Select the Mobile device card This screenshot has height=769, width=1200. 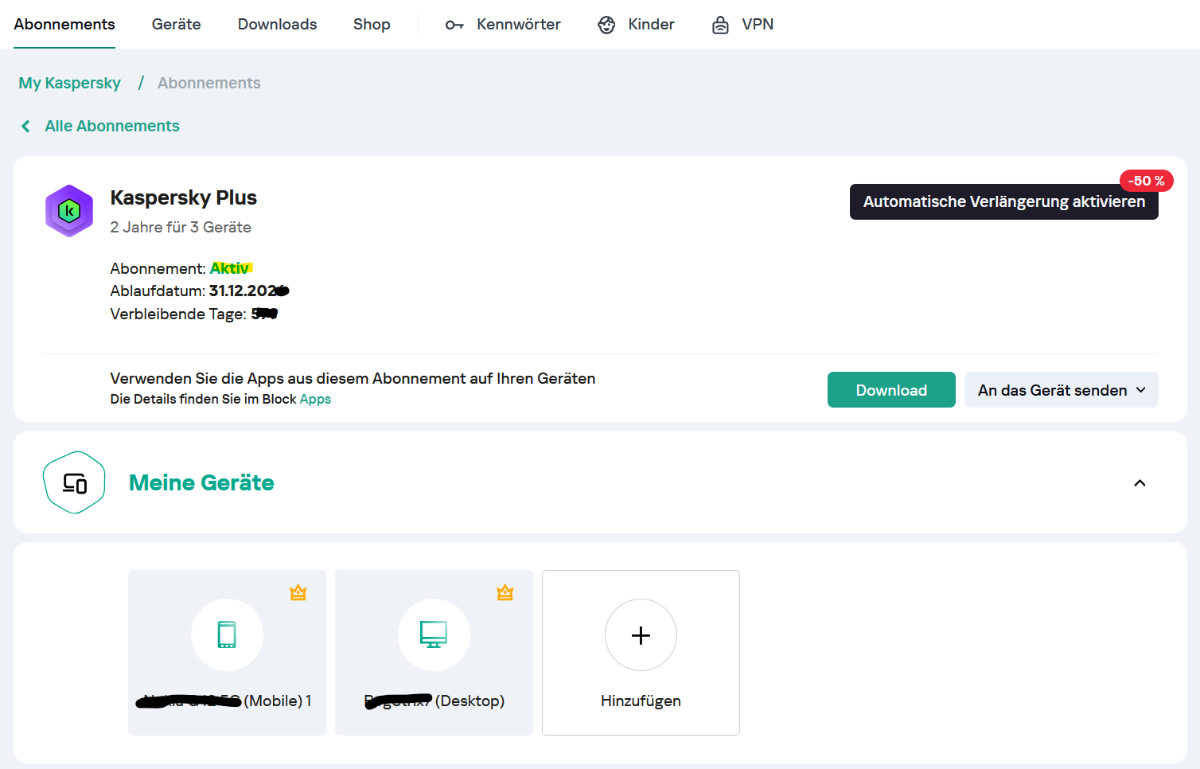coord(227,653)
